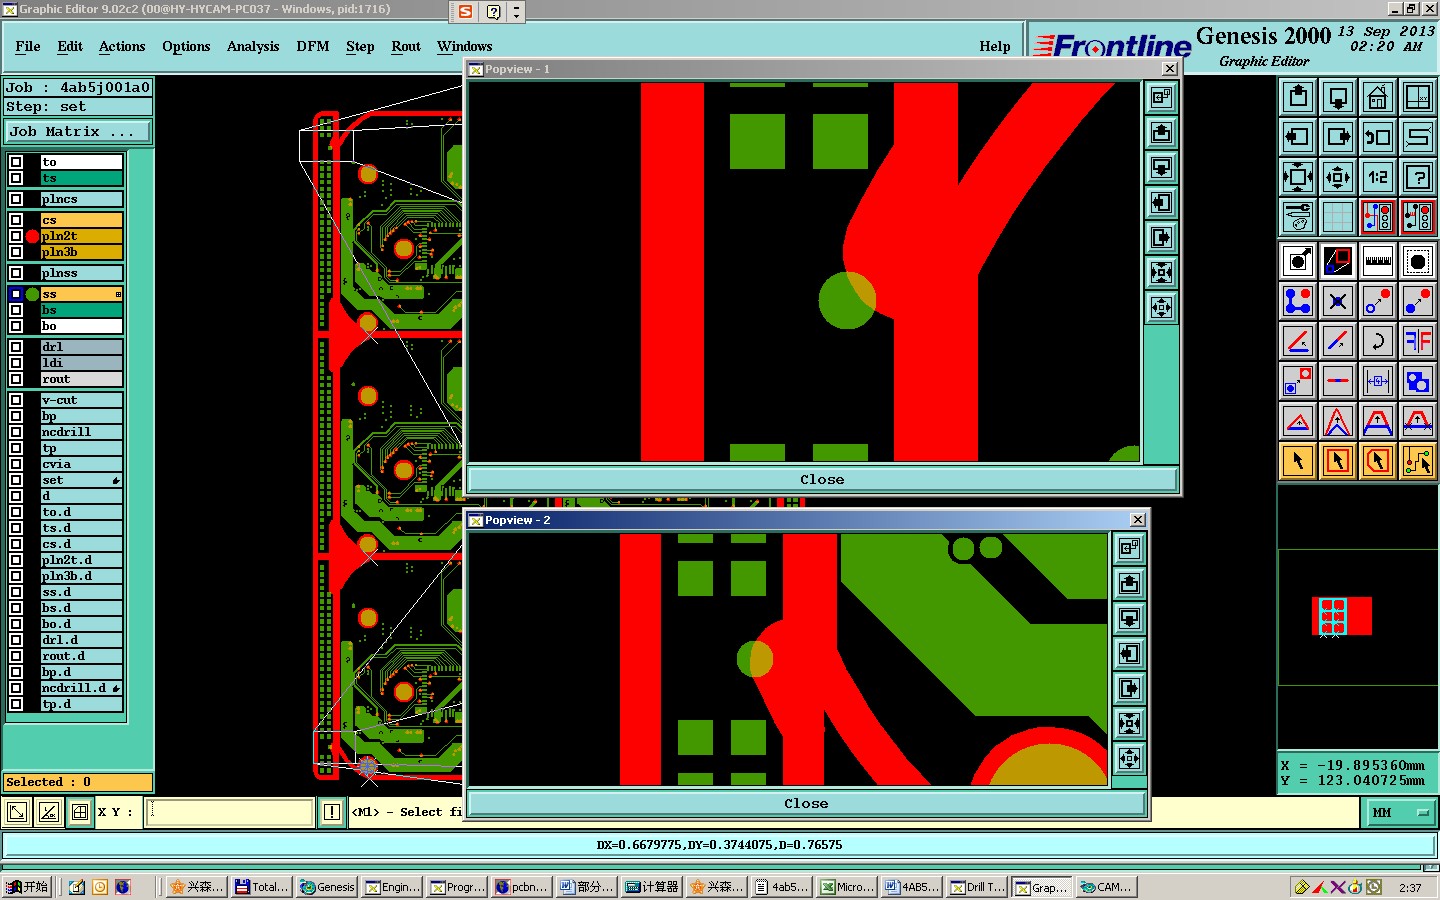Select the rectangle area select arrow tool

click(1338, 461)
